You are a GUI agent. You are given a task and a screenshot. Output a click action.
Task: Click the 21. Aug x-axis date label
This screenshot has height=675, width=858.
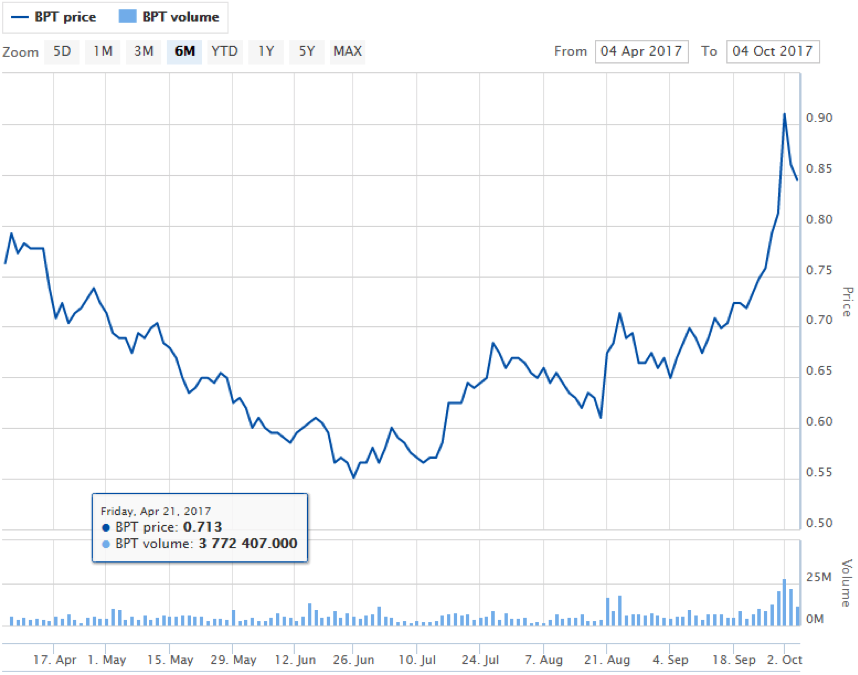click(x=605, y=660)
